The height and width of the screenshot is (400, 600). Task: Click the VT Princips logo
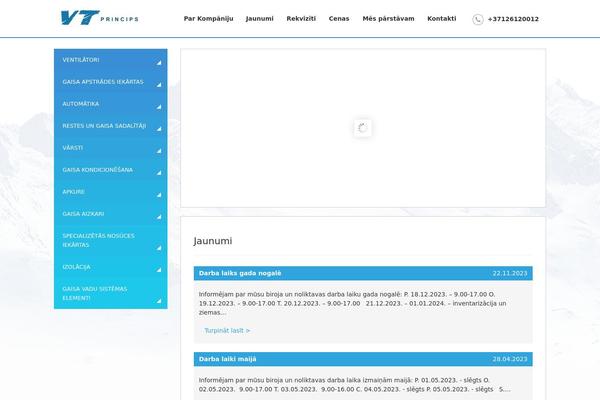tap(99, 18)
